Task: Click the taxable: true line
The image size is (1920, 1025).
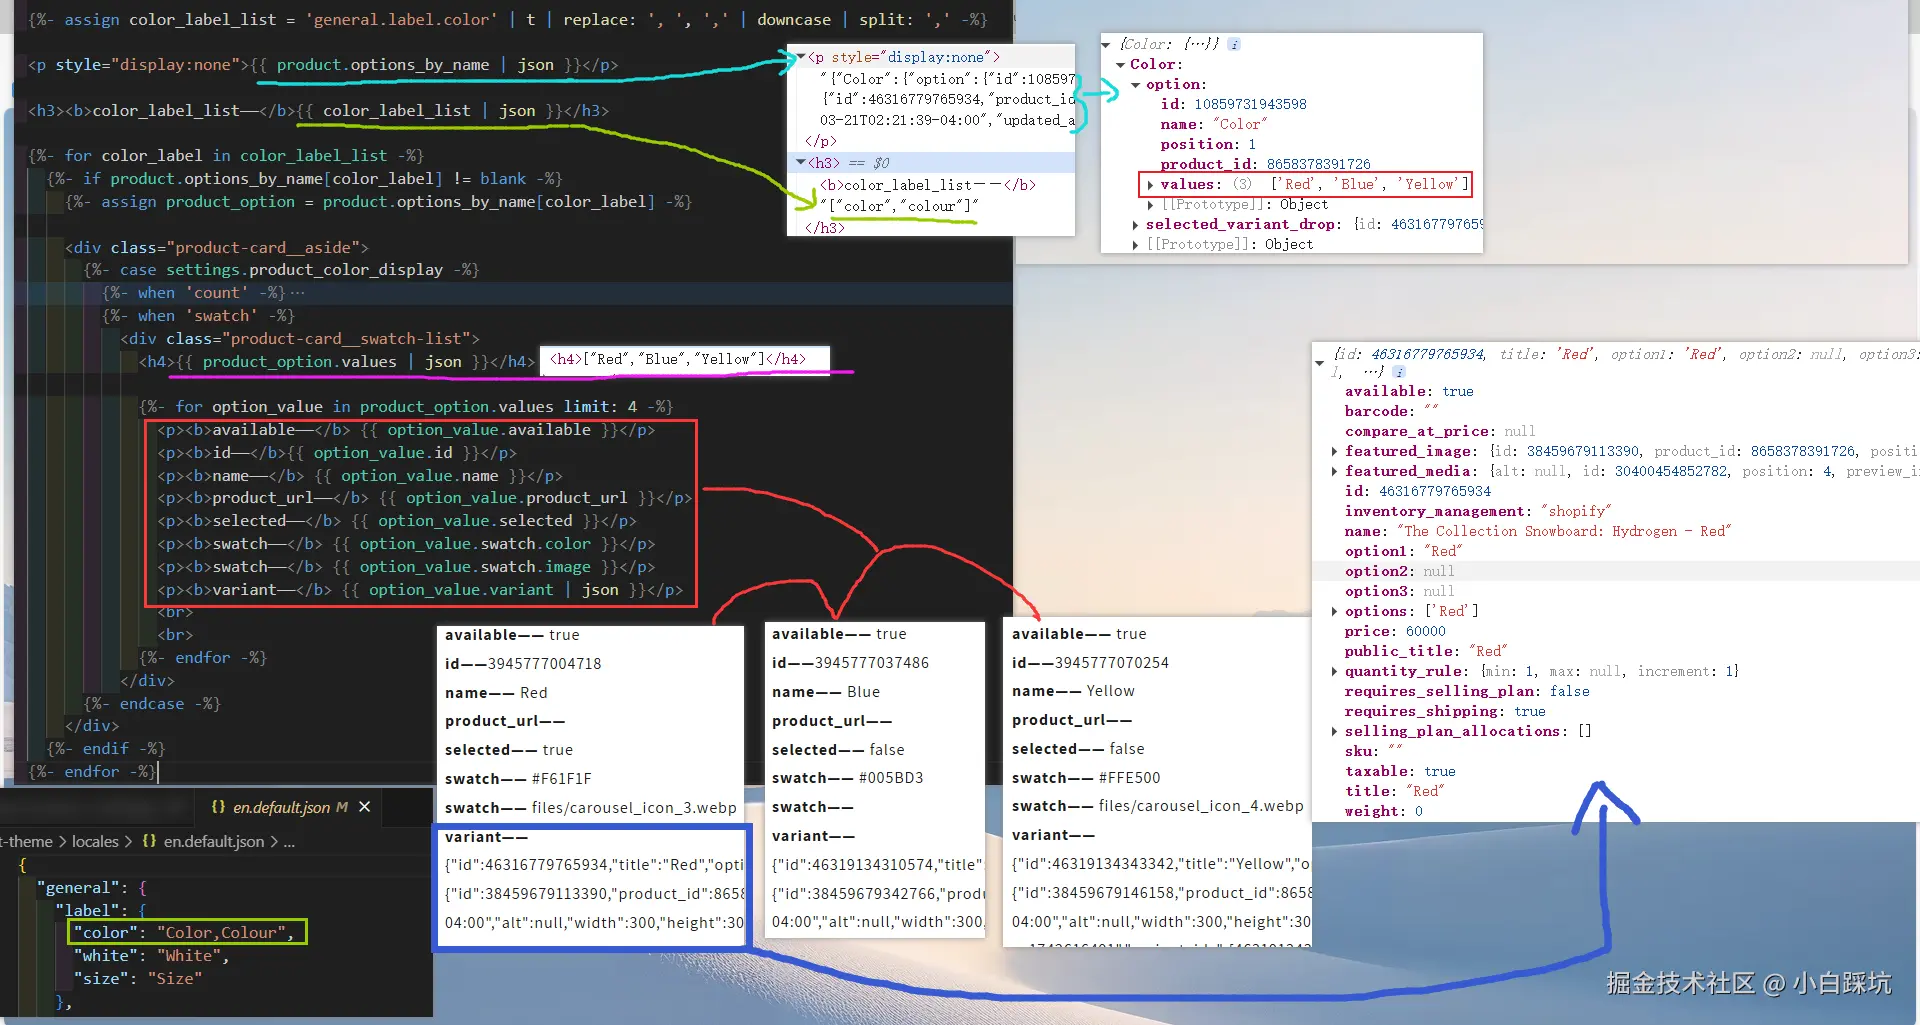Action: click(x=1400, y=771)
